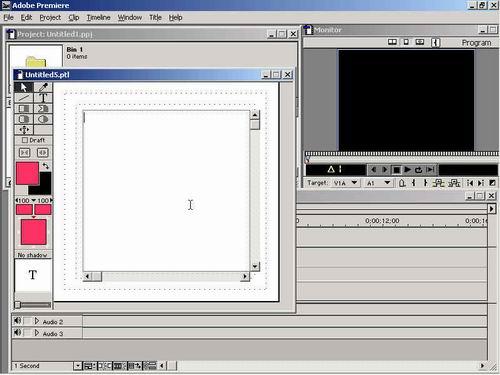Select the oval shape tool
This screenshot has height=375, width=500.
43,119
